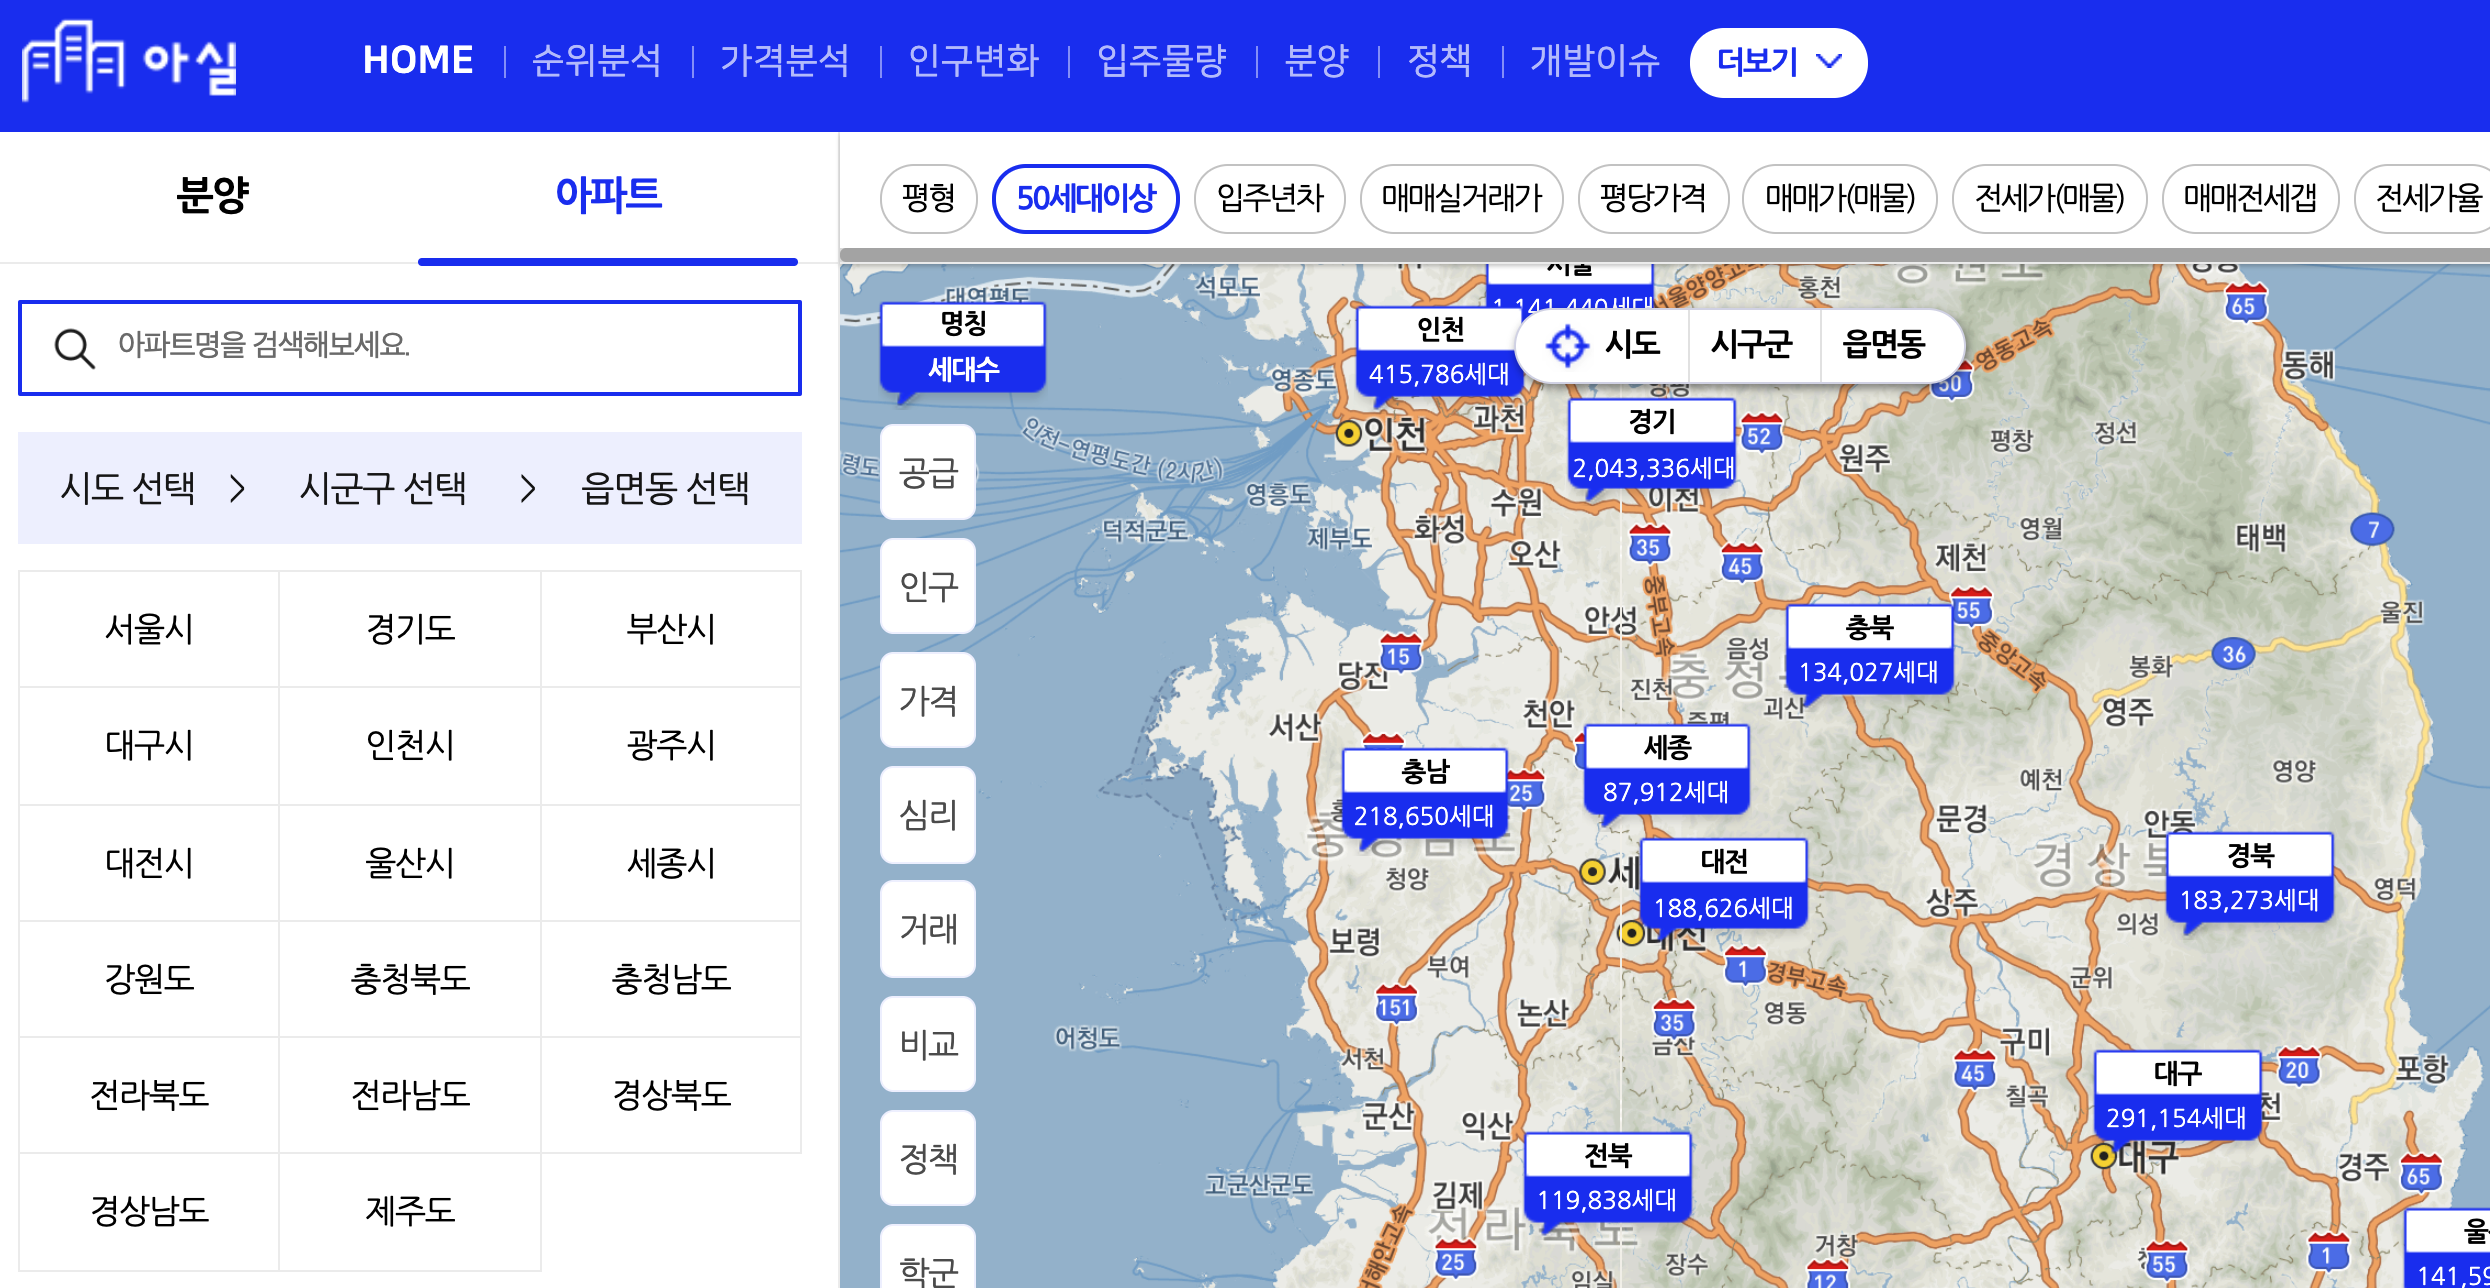Click the 공급 side panel button
The height and width of the screenshot is (1288, 2490).
pyautogui.click(x=928, y=472)
